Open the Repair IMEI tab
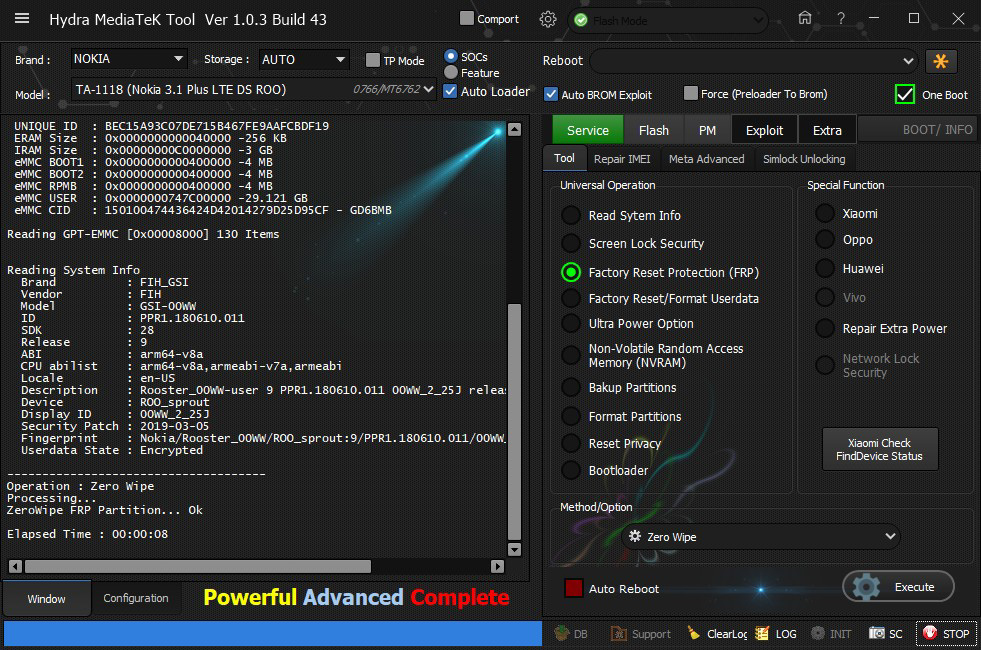The width and height of the screenshot is (981, 650). (622, 159)
